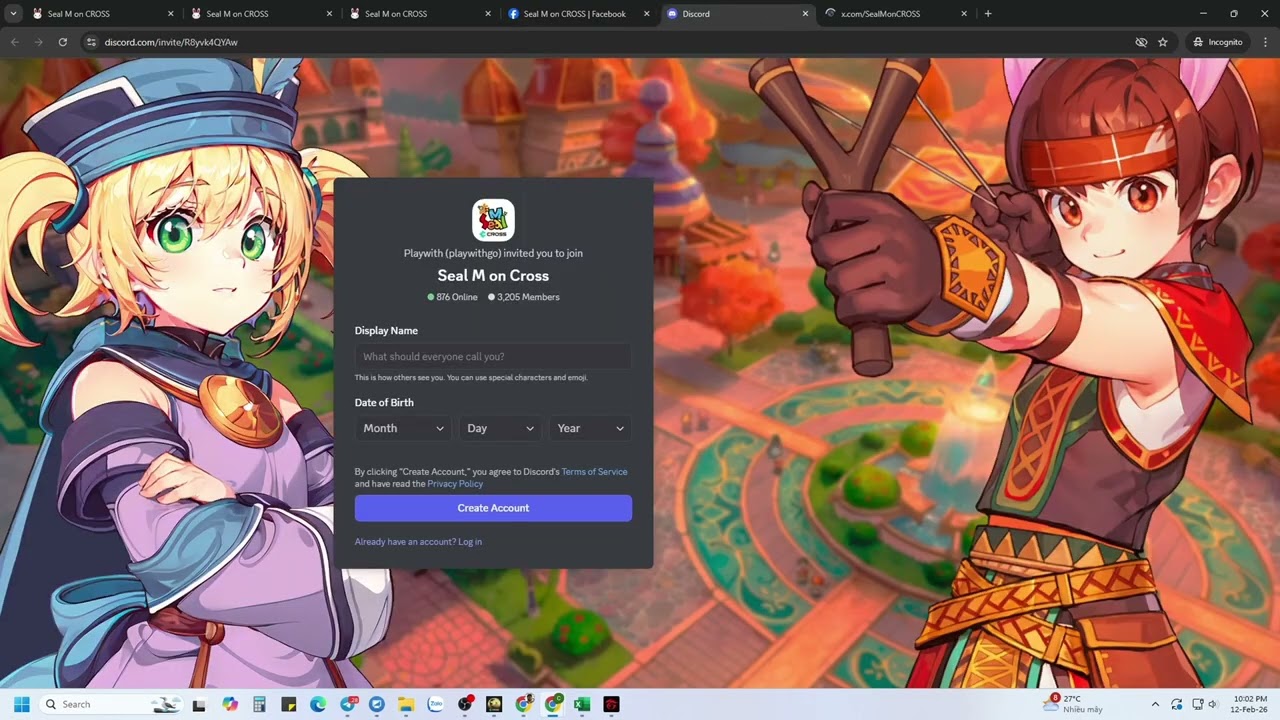Click the address bar URL

point(171,42)
